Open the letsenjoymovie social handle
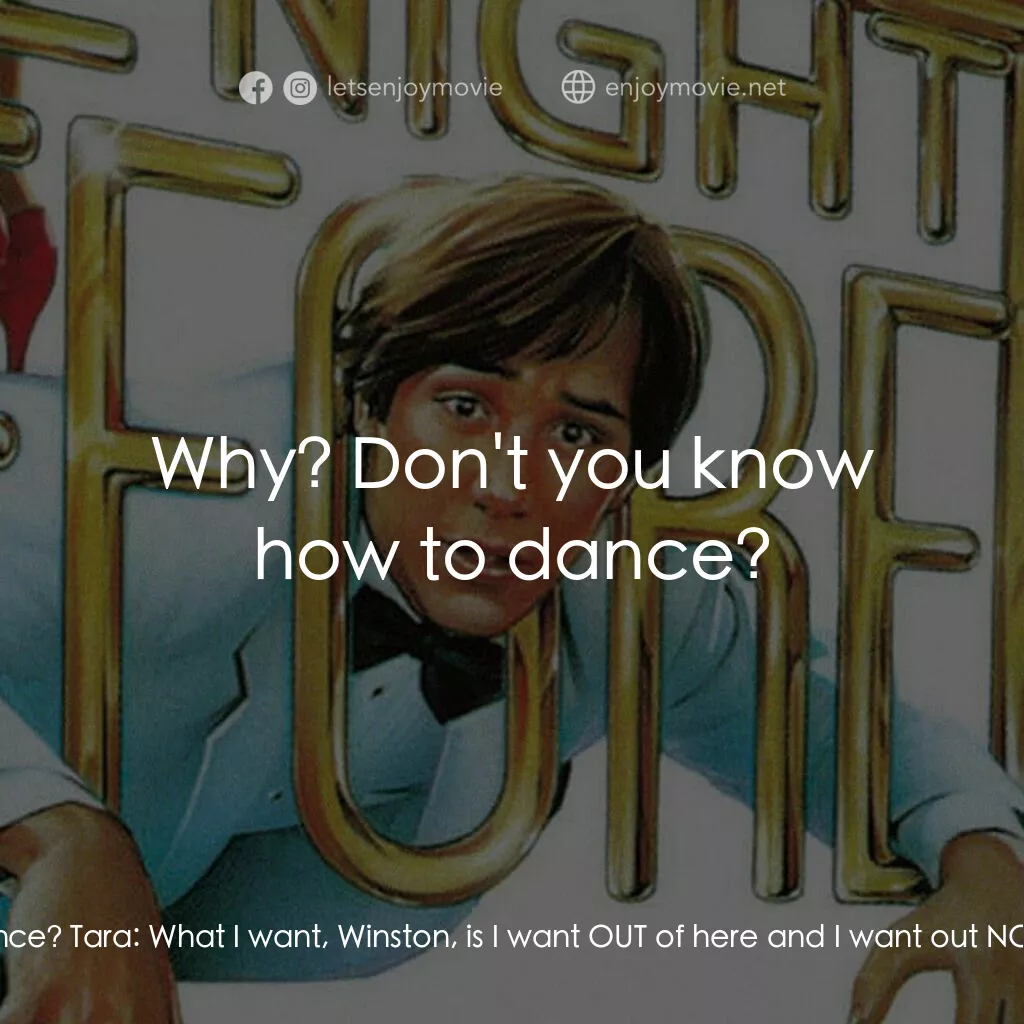 [x=414, y=88]
